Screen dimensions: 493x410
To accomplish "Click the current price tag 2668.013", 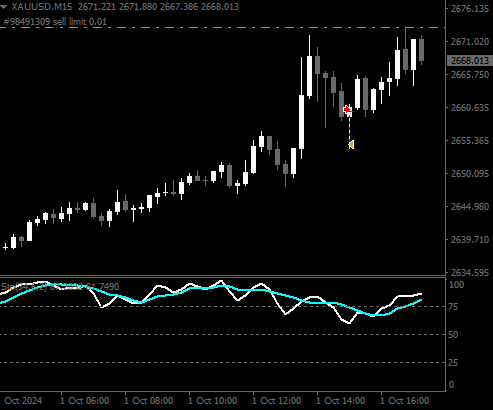I will click(x=470, y=60).
